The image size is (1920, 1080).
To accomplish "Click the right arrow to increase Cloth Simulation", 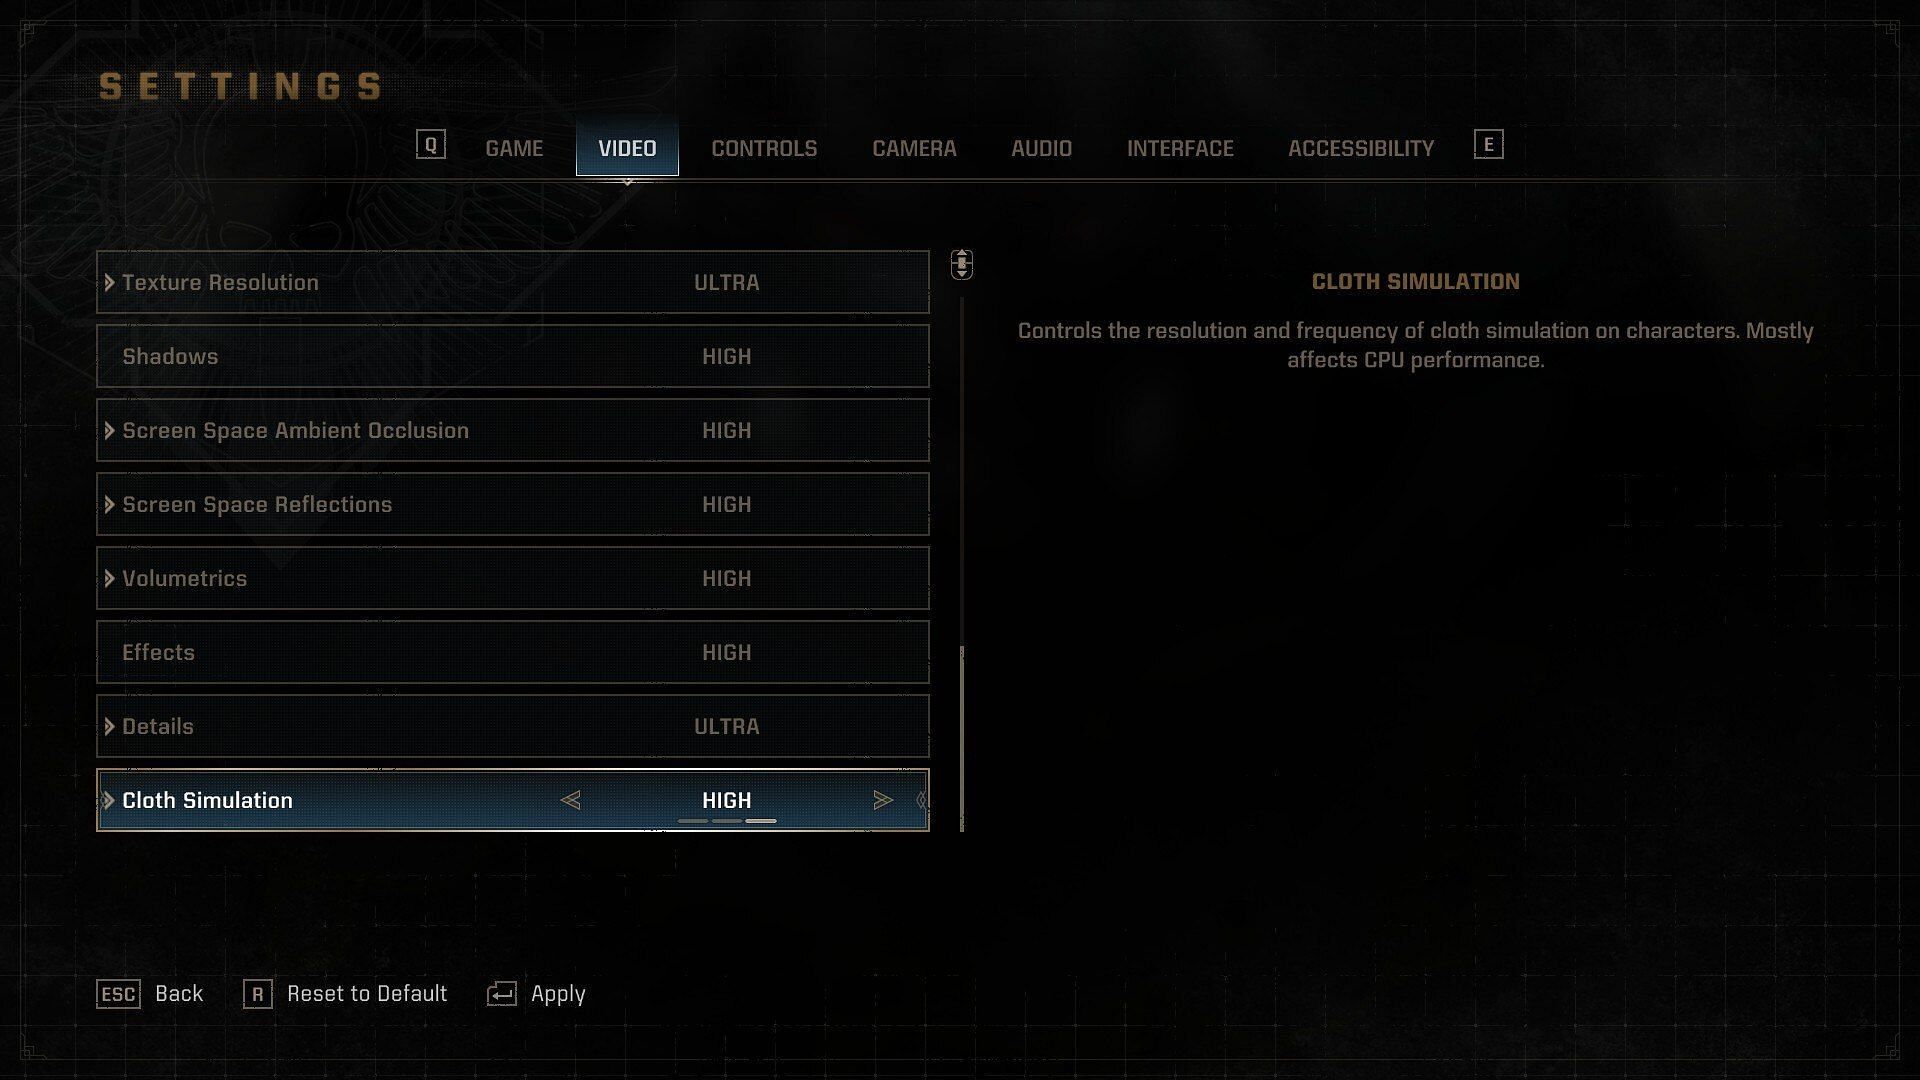I will (x=881, y=800).
